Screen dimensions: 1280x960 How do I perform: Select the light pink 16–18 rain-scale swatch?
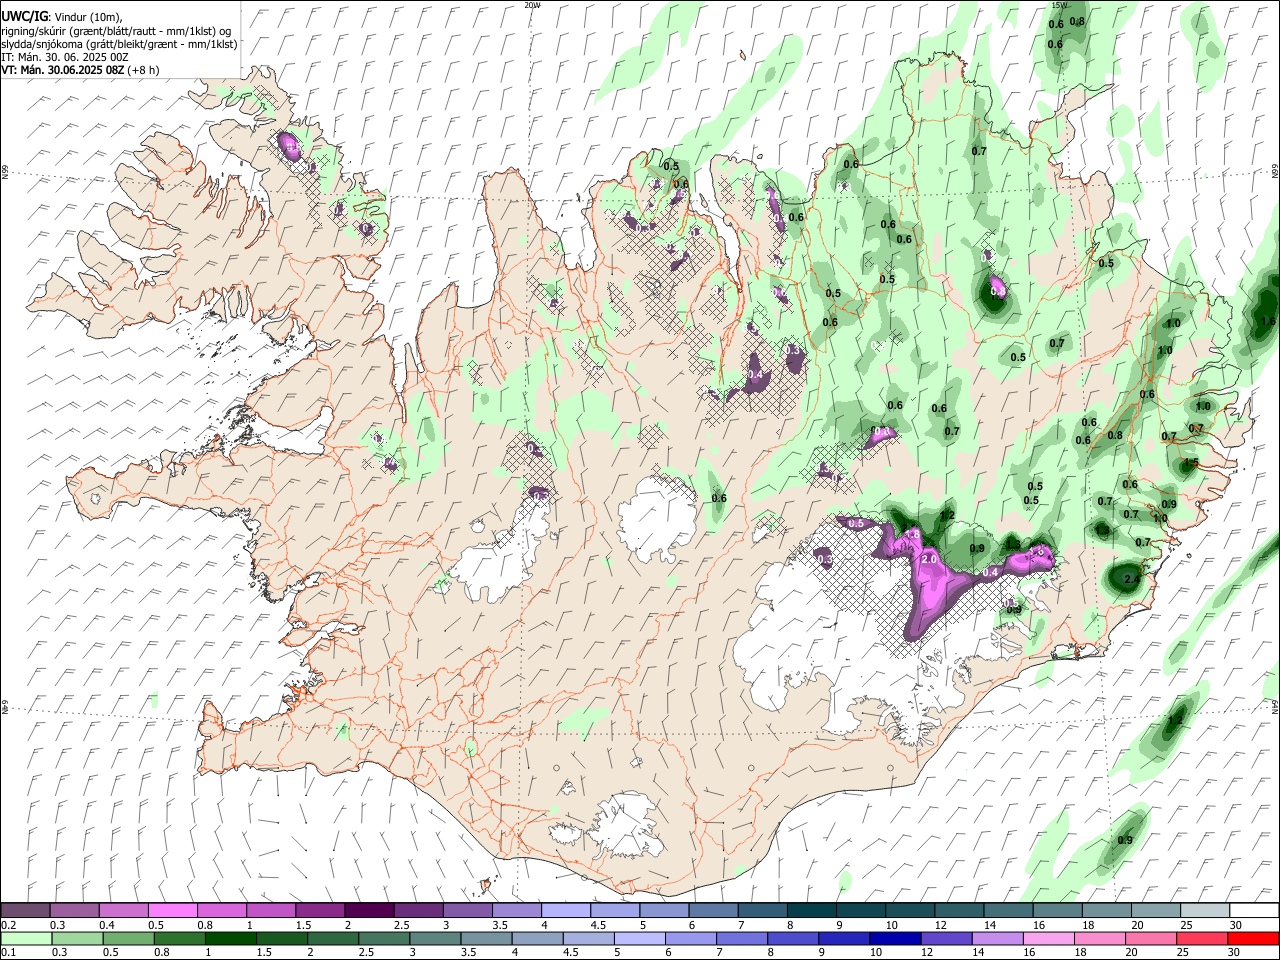point(1050,938)
